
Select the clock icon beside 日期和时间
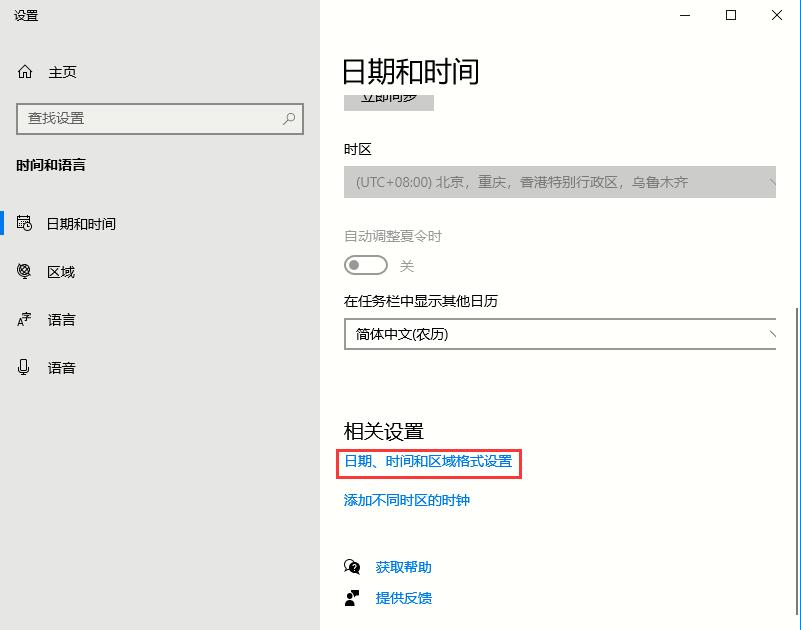coord(24,223)
